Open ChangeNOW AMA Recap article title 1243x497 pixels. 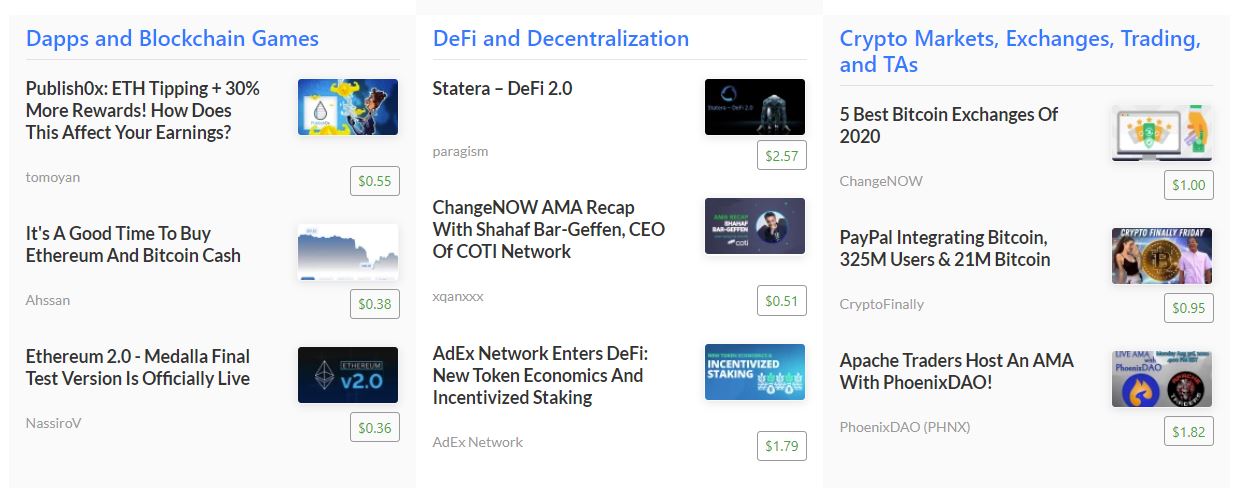click(549, 229)
